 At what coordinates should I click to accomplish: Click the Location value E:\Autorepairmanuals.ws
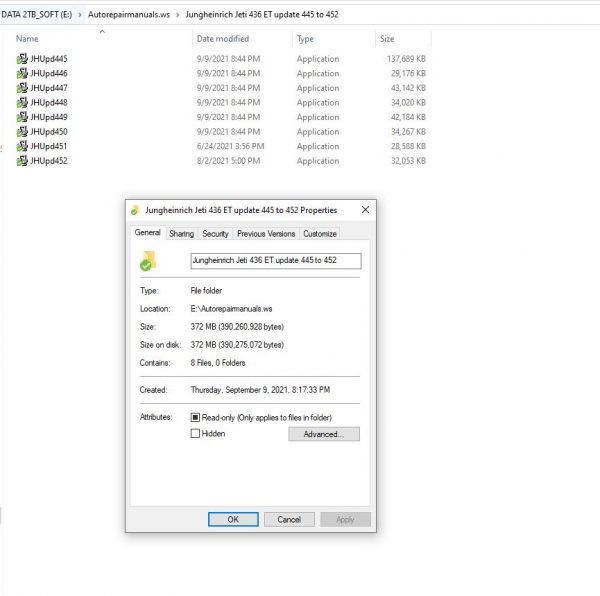pyautogui.click(x=232, y=309)
